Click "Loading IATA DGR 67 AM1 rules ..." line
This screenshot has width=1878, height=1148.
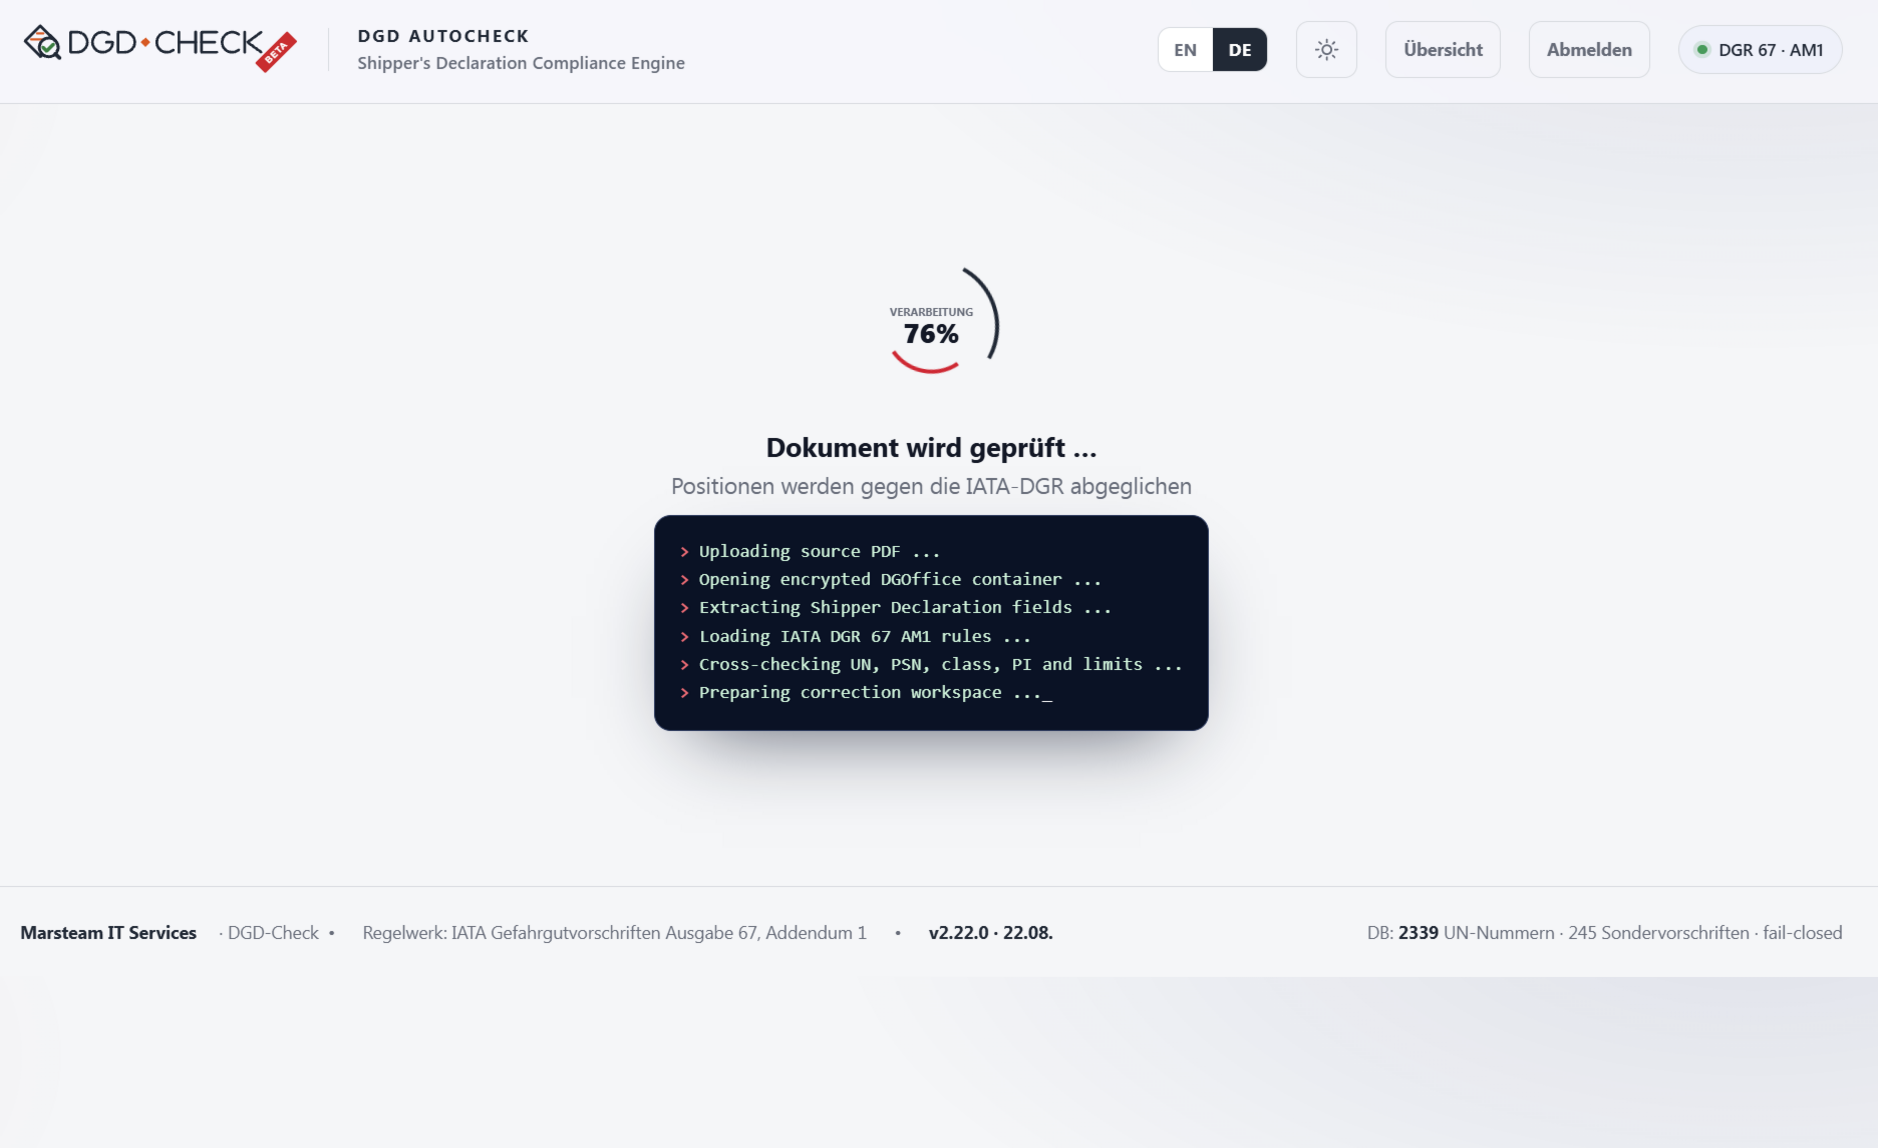click(855, 636)
